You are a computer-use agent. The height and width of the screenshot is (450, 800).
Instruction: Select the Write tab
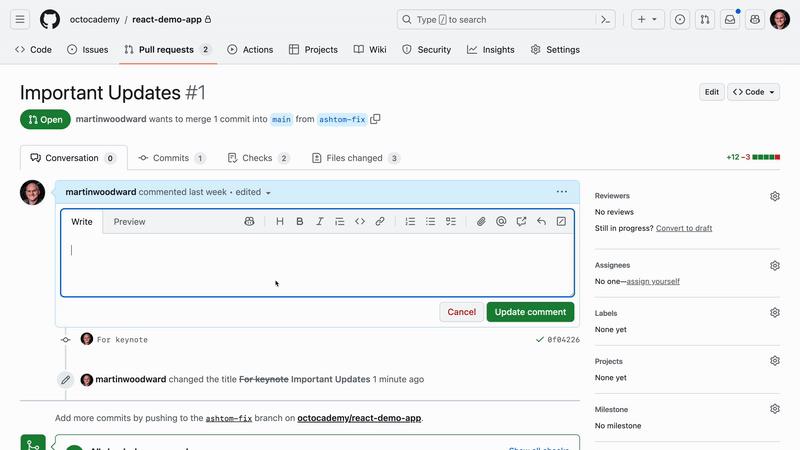82,221
